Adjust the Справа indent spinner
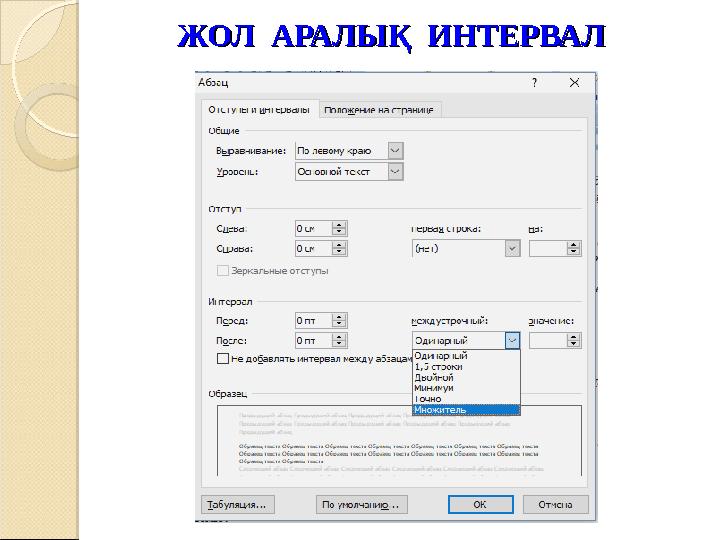This screenshot has height=540, width=720. 339,248
